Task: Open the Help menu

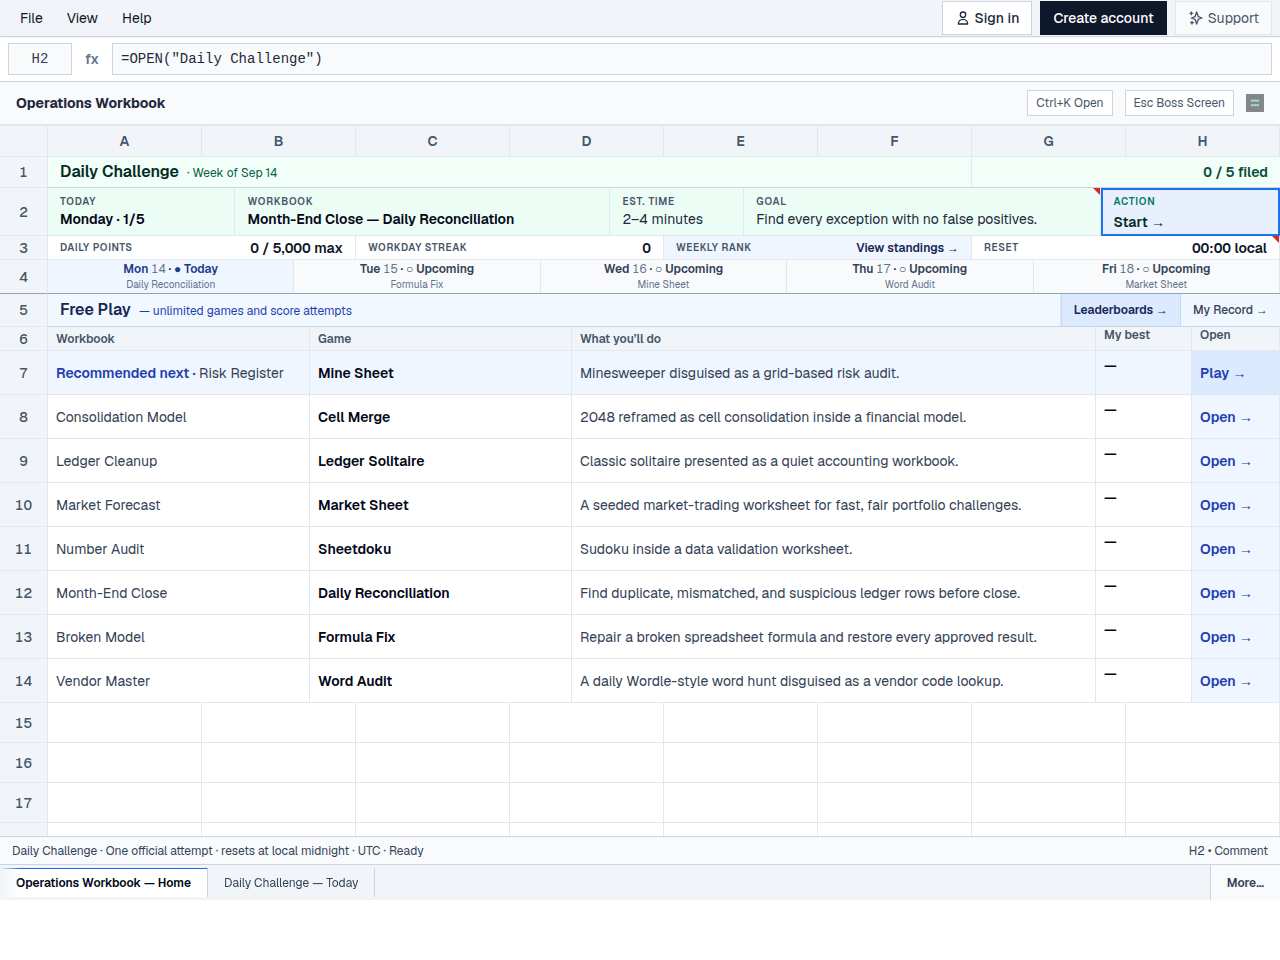Action: [137, 18]
